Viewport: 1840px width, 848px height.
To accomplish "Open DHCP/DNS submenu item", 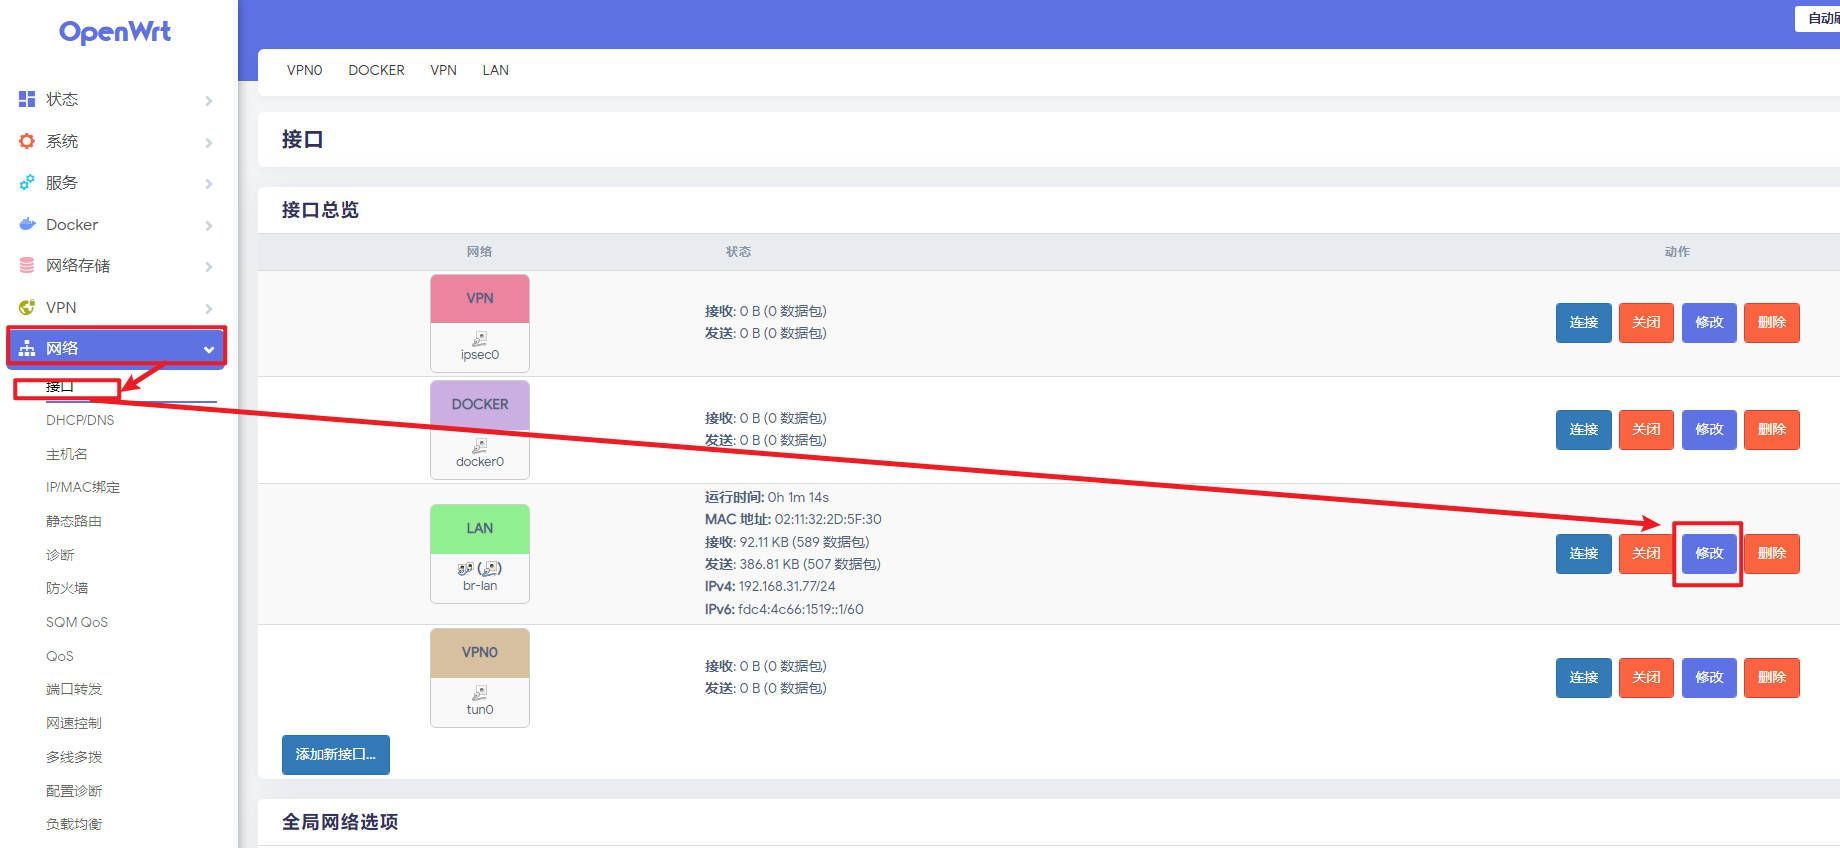I will 80,420.
